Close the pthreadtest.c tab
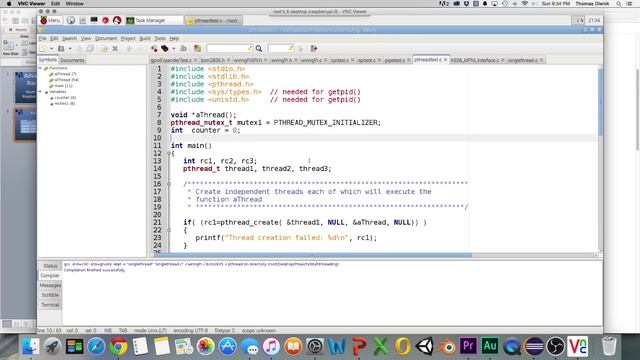 pyautogui.click(x=445, y=60)
